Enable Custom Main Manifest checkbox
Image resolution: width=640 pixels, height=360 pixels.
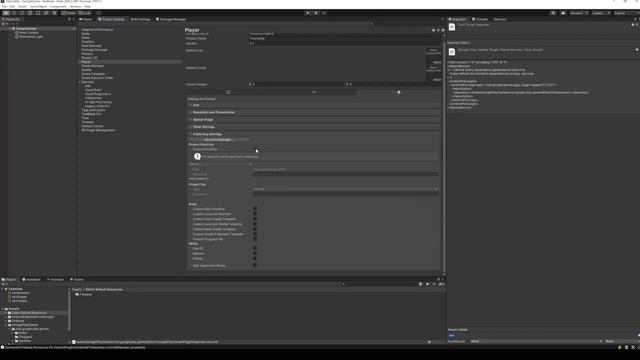255,209
